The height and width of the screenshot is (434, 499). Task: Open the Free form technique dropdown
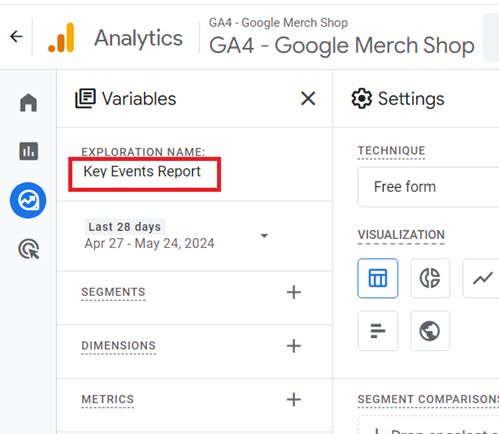428,187
